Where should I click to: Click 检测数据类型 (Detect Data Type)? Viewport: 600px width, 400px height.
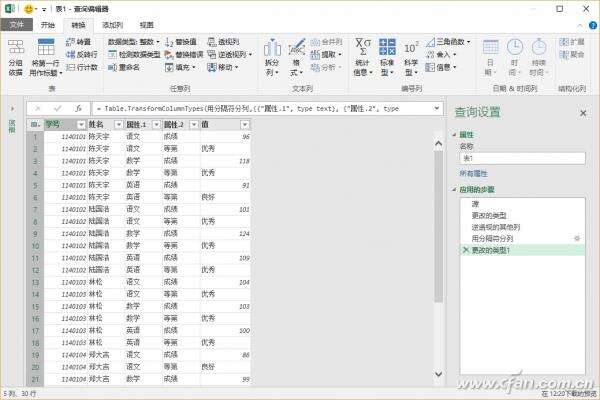click(134, 55)
